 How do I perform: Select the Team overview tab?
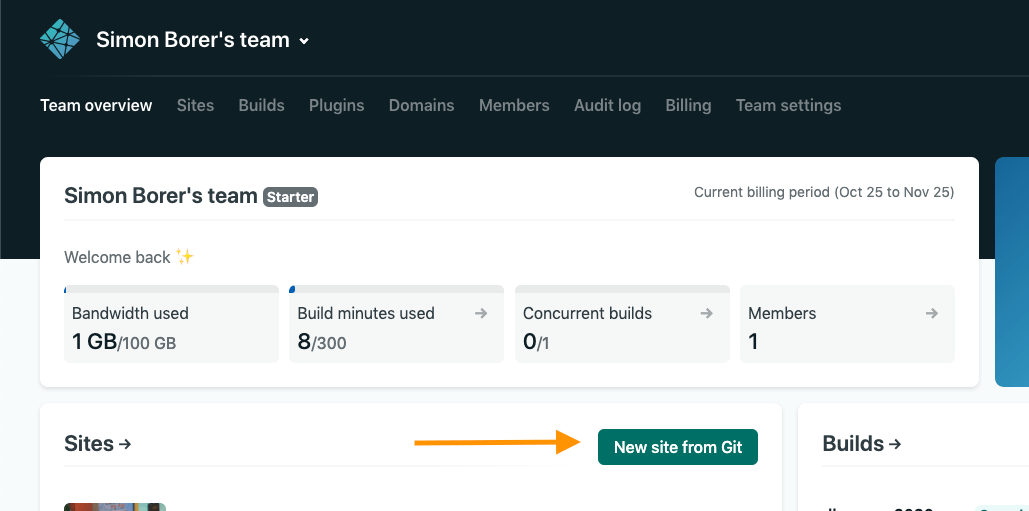[96, 105]
